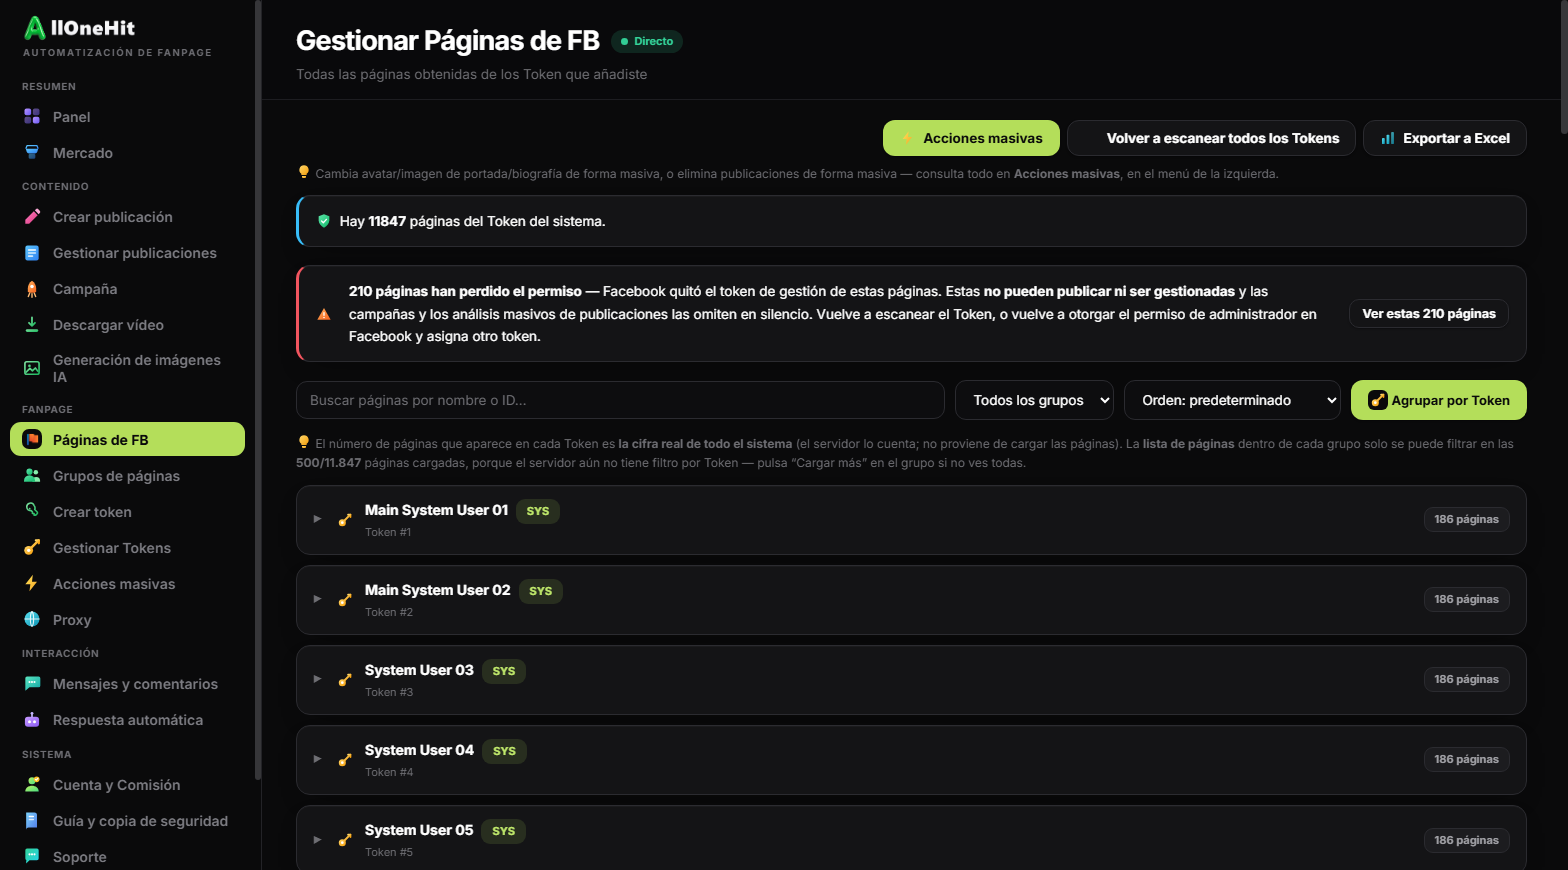
Task: Click the main page vertical scrollbar
Action: (x=1564, y=67)
